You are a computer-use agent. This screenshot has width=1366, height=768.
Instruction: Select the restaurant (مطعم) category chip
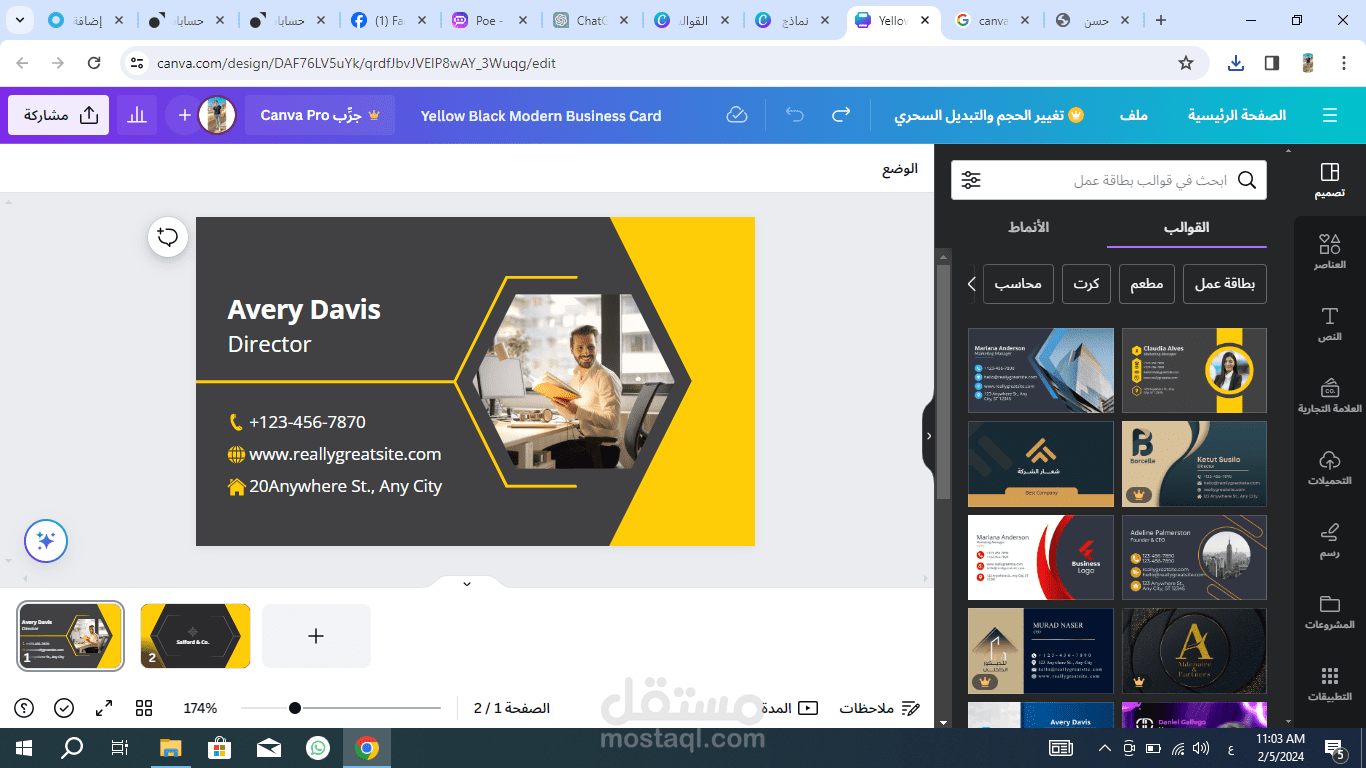click(x=1147, y=284)
